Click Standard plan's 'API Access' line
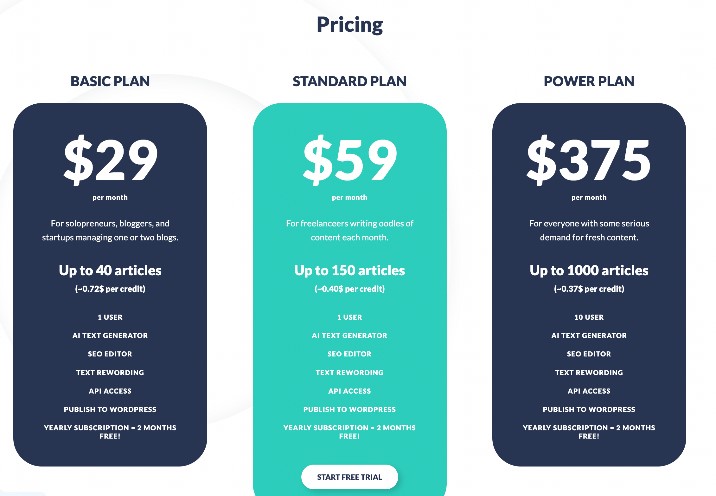The image size is (716, 496). pyautogui.click(x=349, y=391)
